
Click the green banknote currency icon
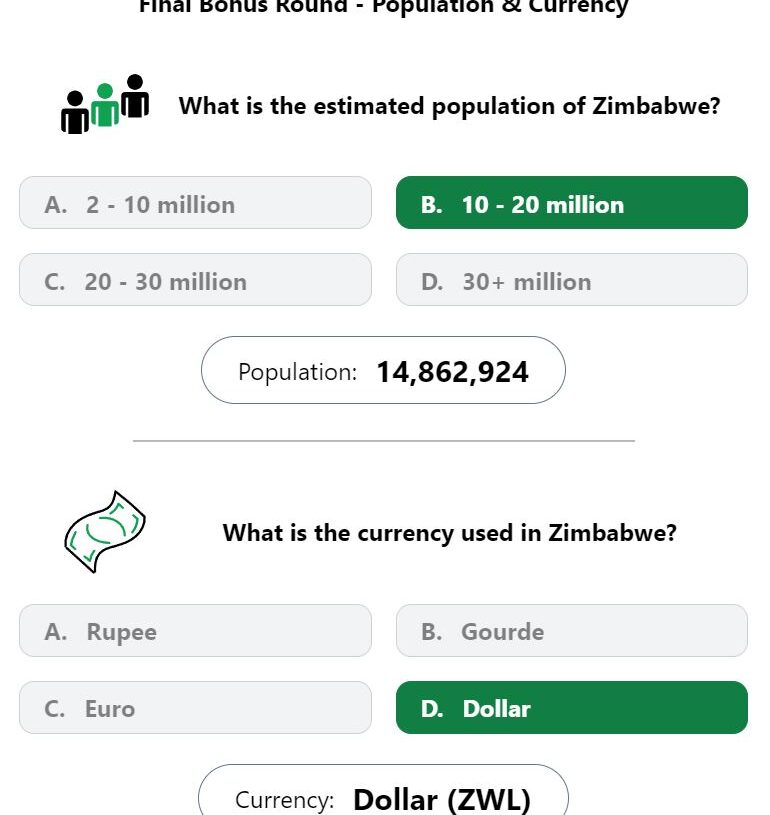[105, 532]
